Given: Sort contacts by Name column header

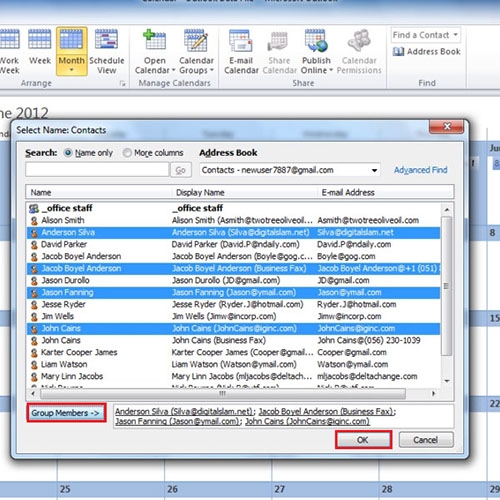Looking at the screenshot, I should click(99, 192).
